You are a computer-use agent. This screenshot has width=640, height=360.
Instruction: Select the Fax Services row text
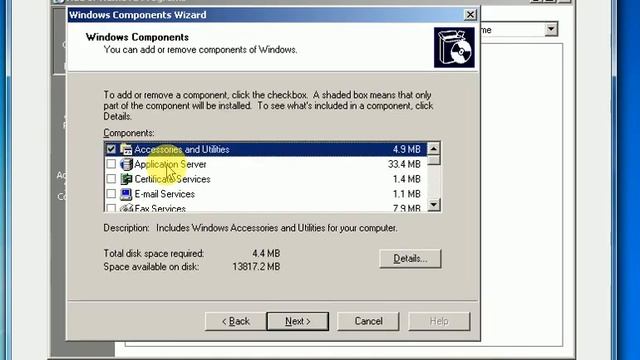tap(160, 208)
